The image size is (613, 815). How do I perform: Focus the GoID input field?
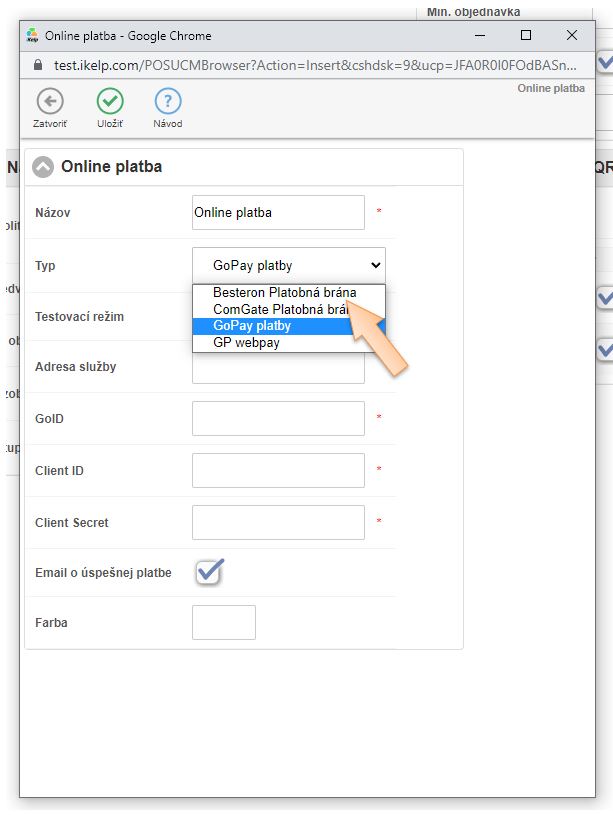pos(278,418)
